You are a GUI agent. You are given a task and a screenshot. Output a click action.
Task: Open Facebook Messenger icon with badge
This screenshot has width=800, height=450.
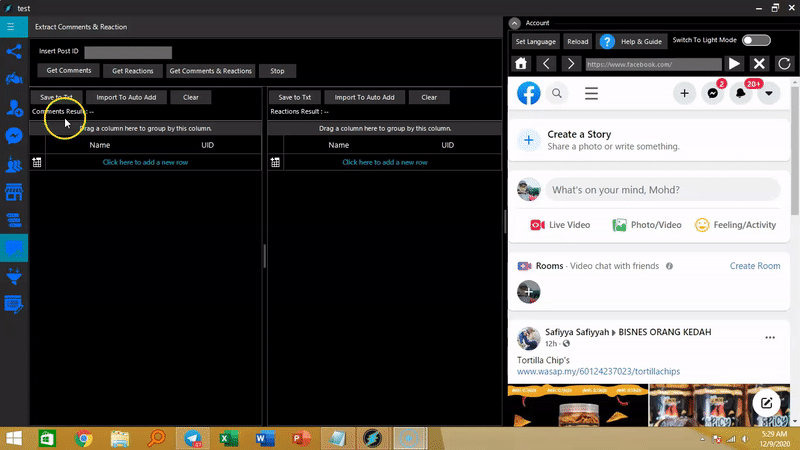(713, 93)
